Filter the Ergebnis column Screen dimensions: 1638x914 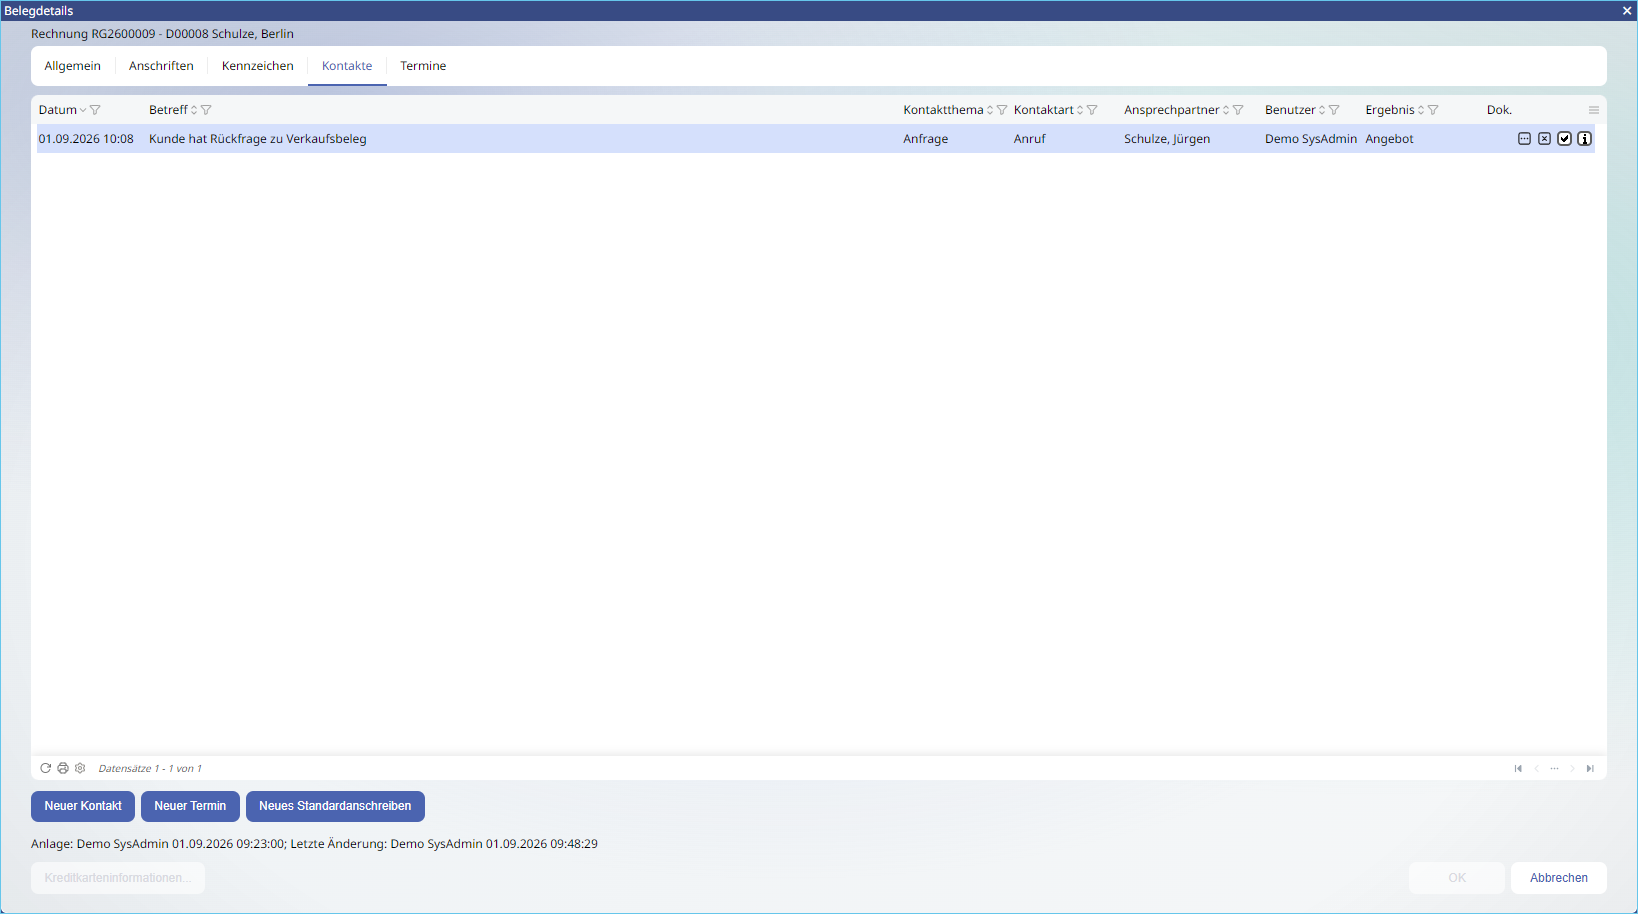click(1433, 110)
